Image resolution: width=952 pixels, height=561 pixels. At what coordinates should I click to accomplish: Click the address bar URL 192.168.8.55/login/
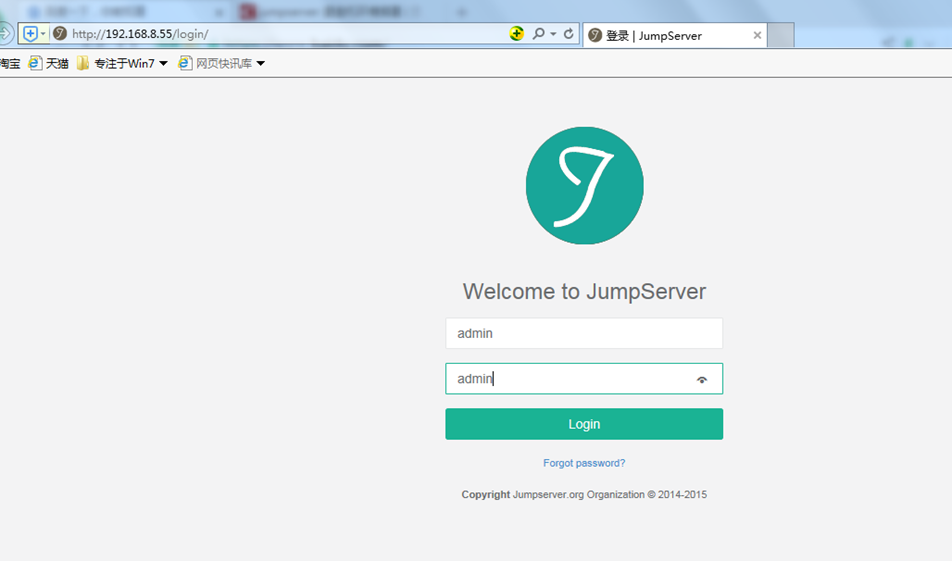pyautogui.click(x=140, y=34)
